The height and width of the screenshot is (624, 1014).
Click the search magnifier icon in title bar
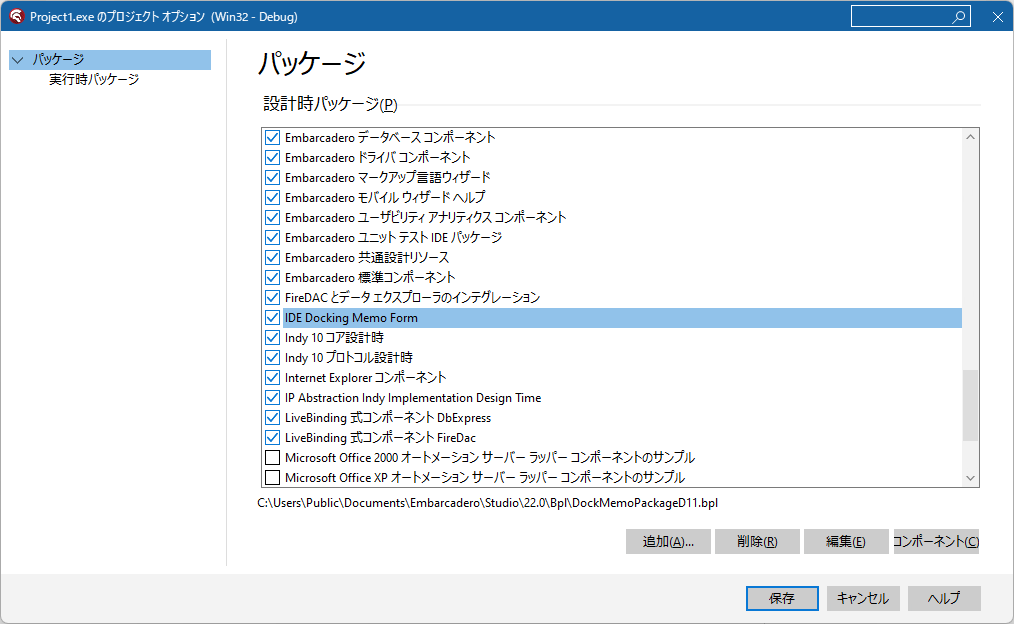pyautogui.click(x=958, y=17)
